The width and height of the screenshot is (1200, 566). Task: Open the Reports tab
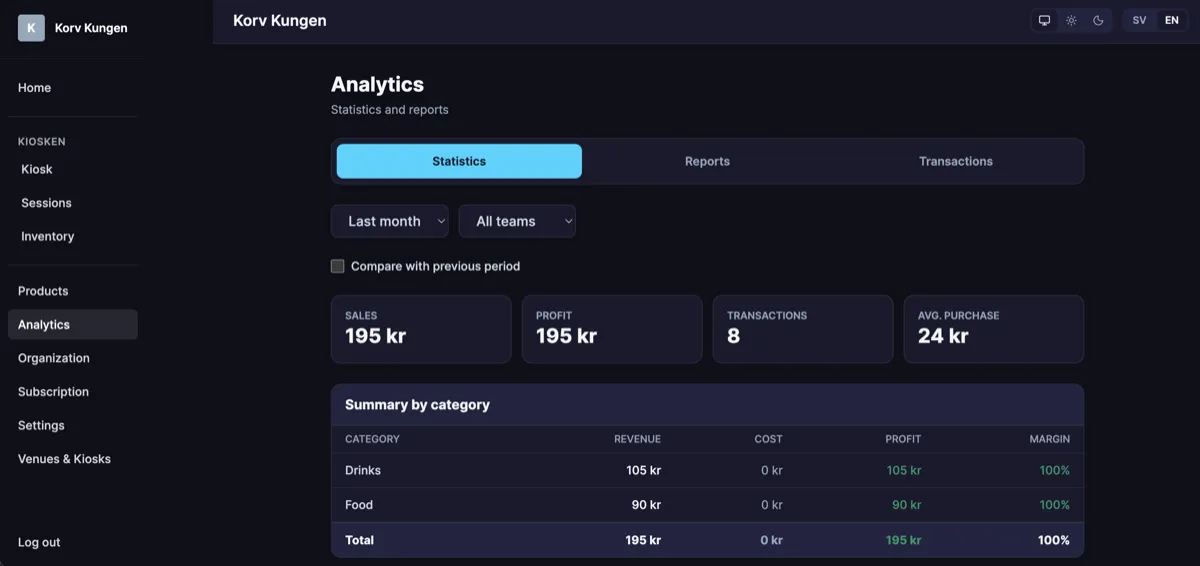point(707,161)
